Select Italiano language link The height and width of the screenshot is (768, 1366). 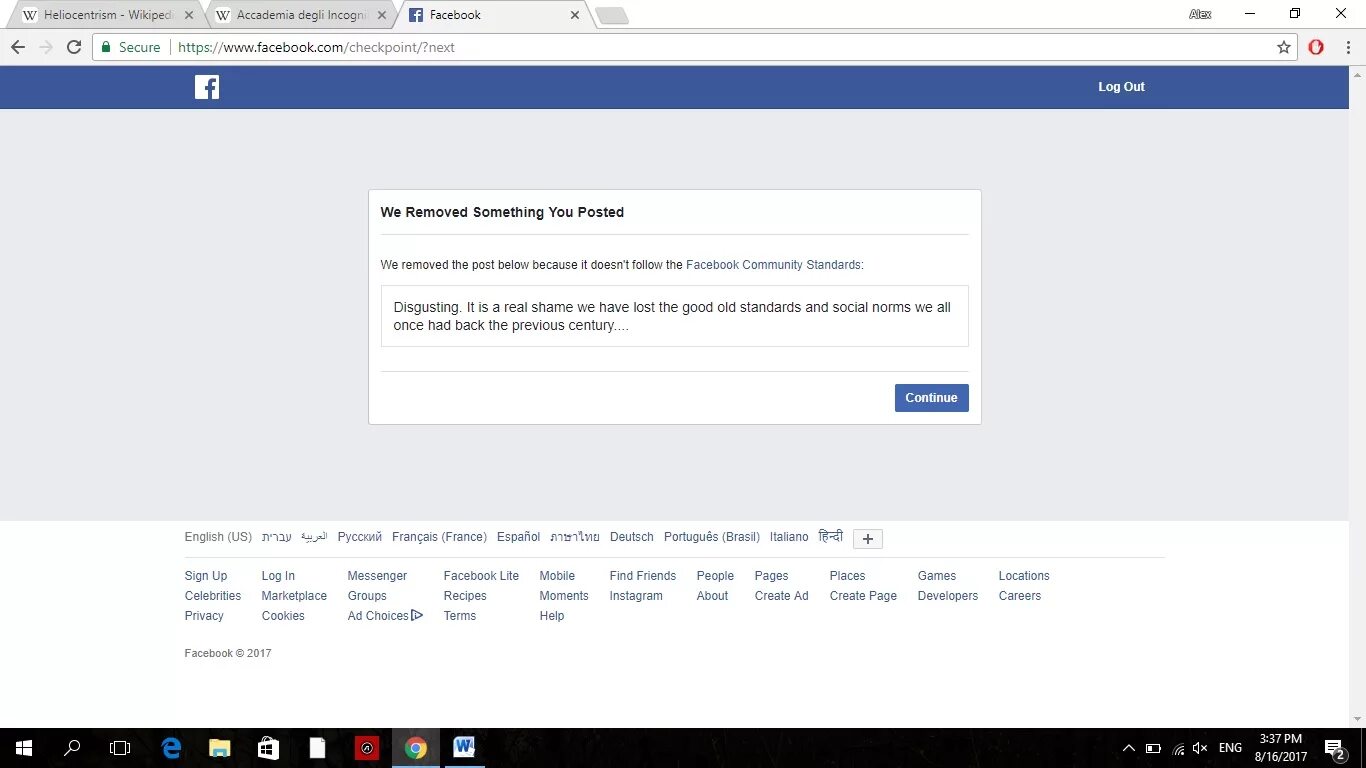789,537
